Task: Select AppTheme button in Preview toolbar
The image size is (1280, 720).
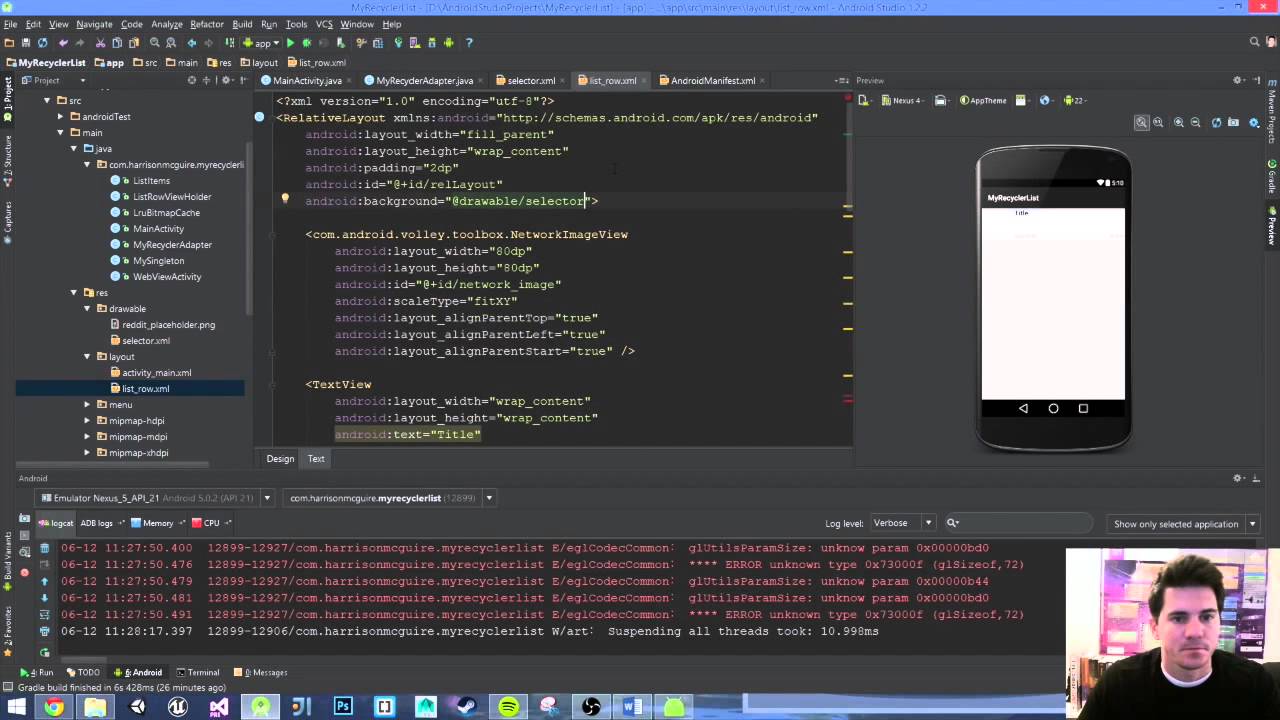Action: tap(984, 100)
